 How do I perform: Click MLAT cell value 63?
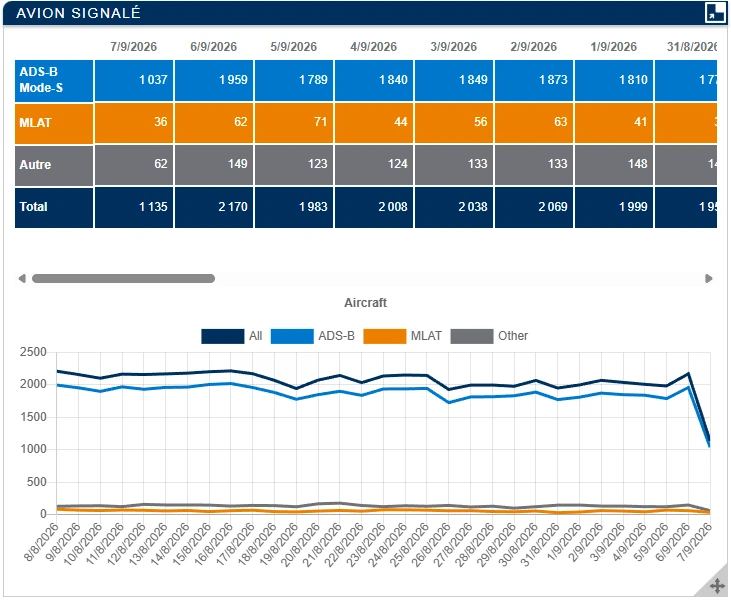click(534, 123)
